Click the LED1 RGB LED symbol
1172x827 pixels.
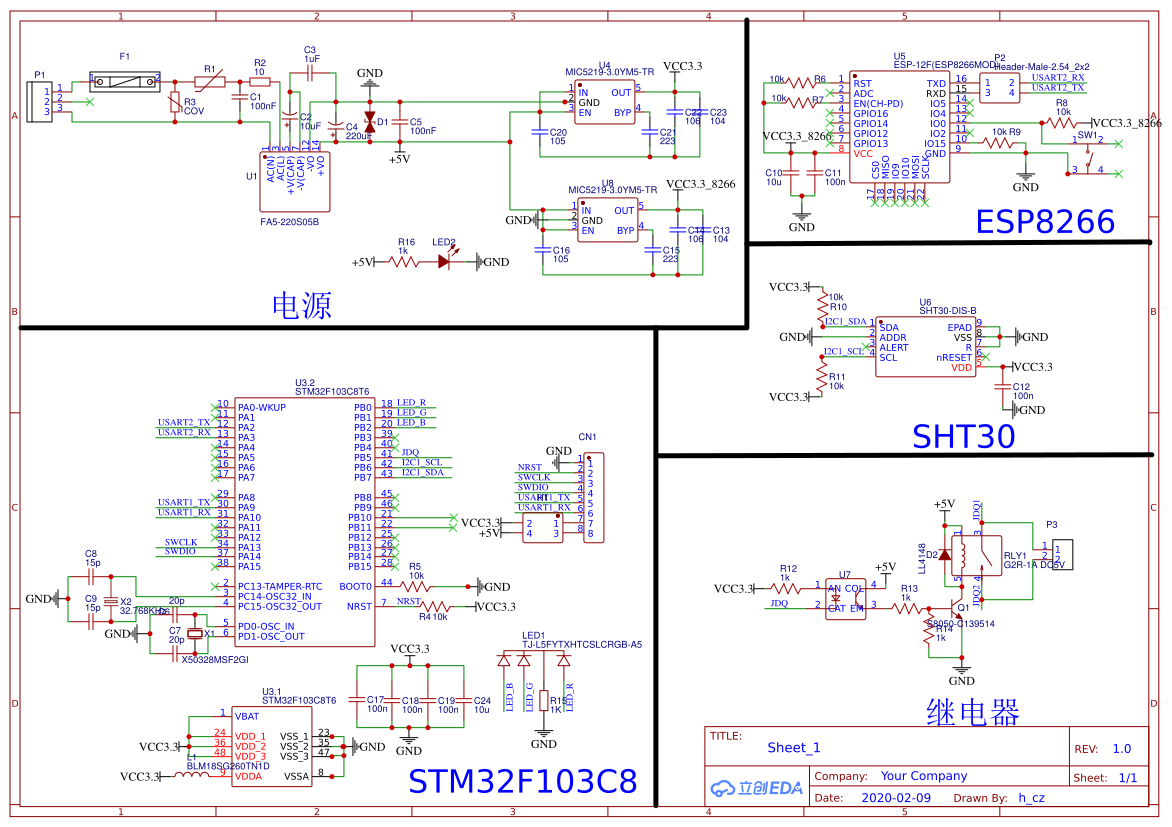(x=534, y=660)
